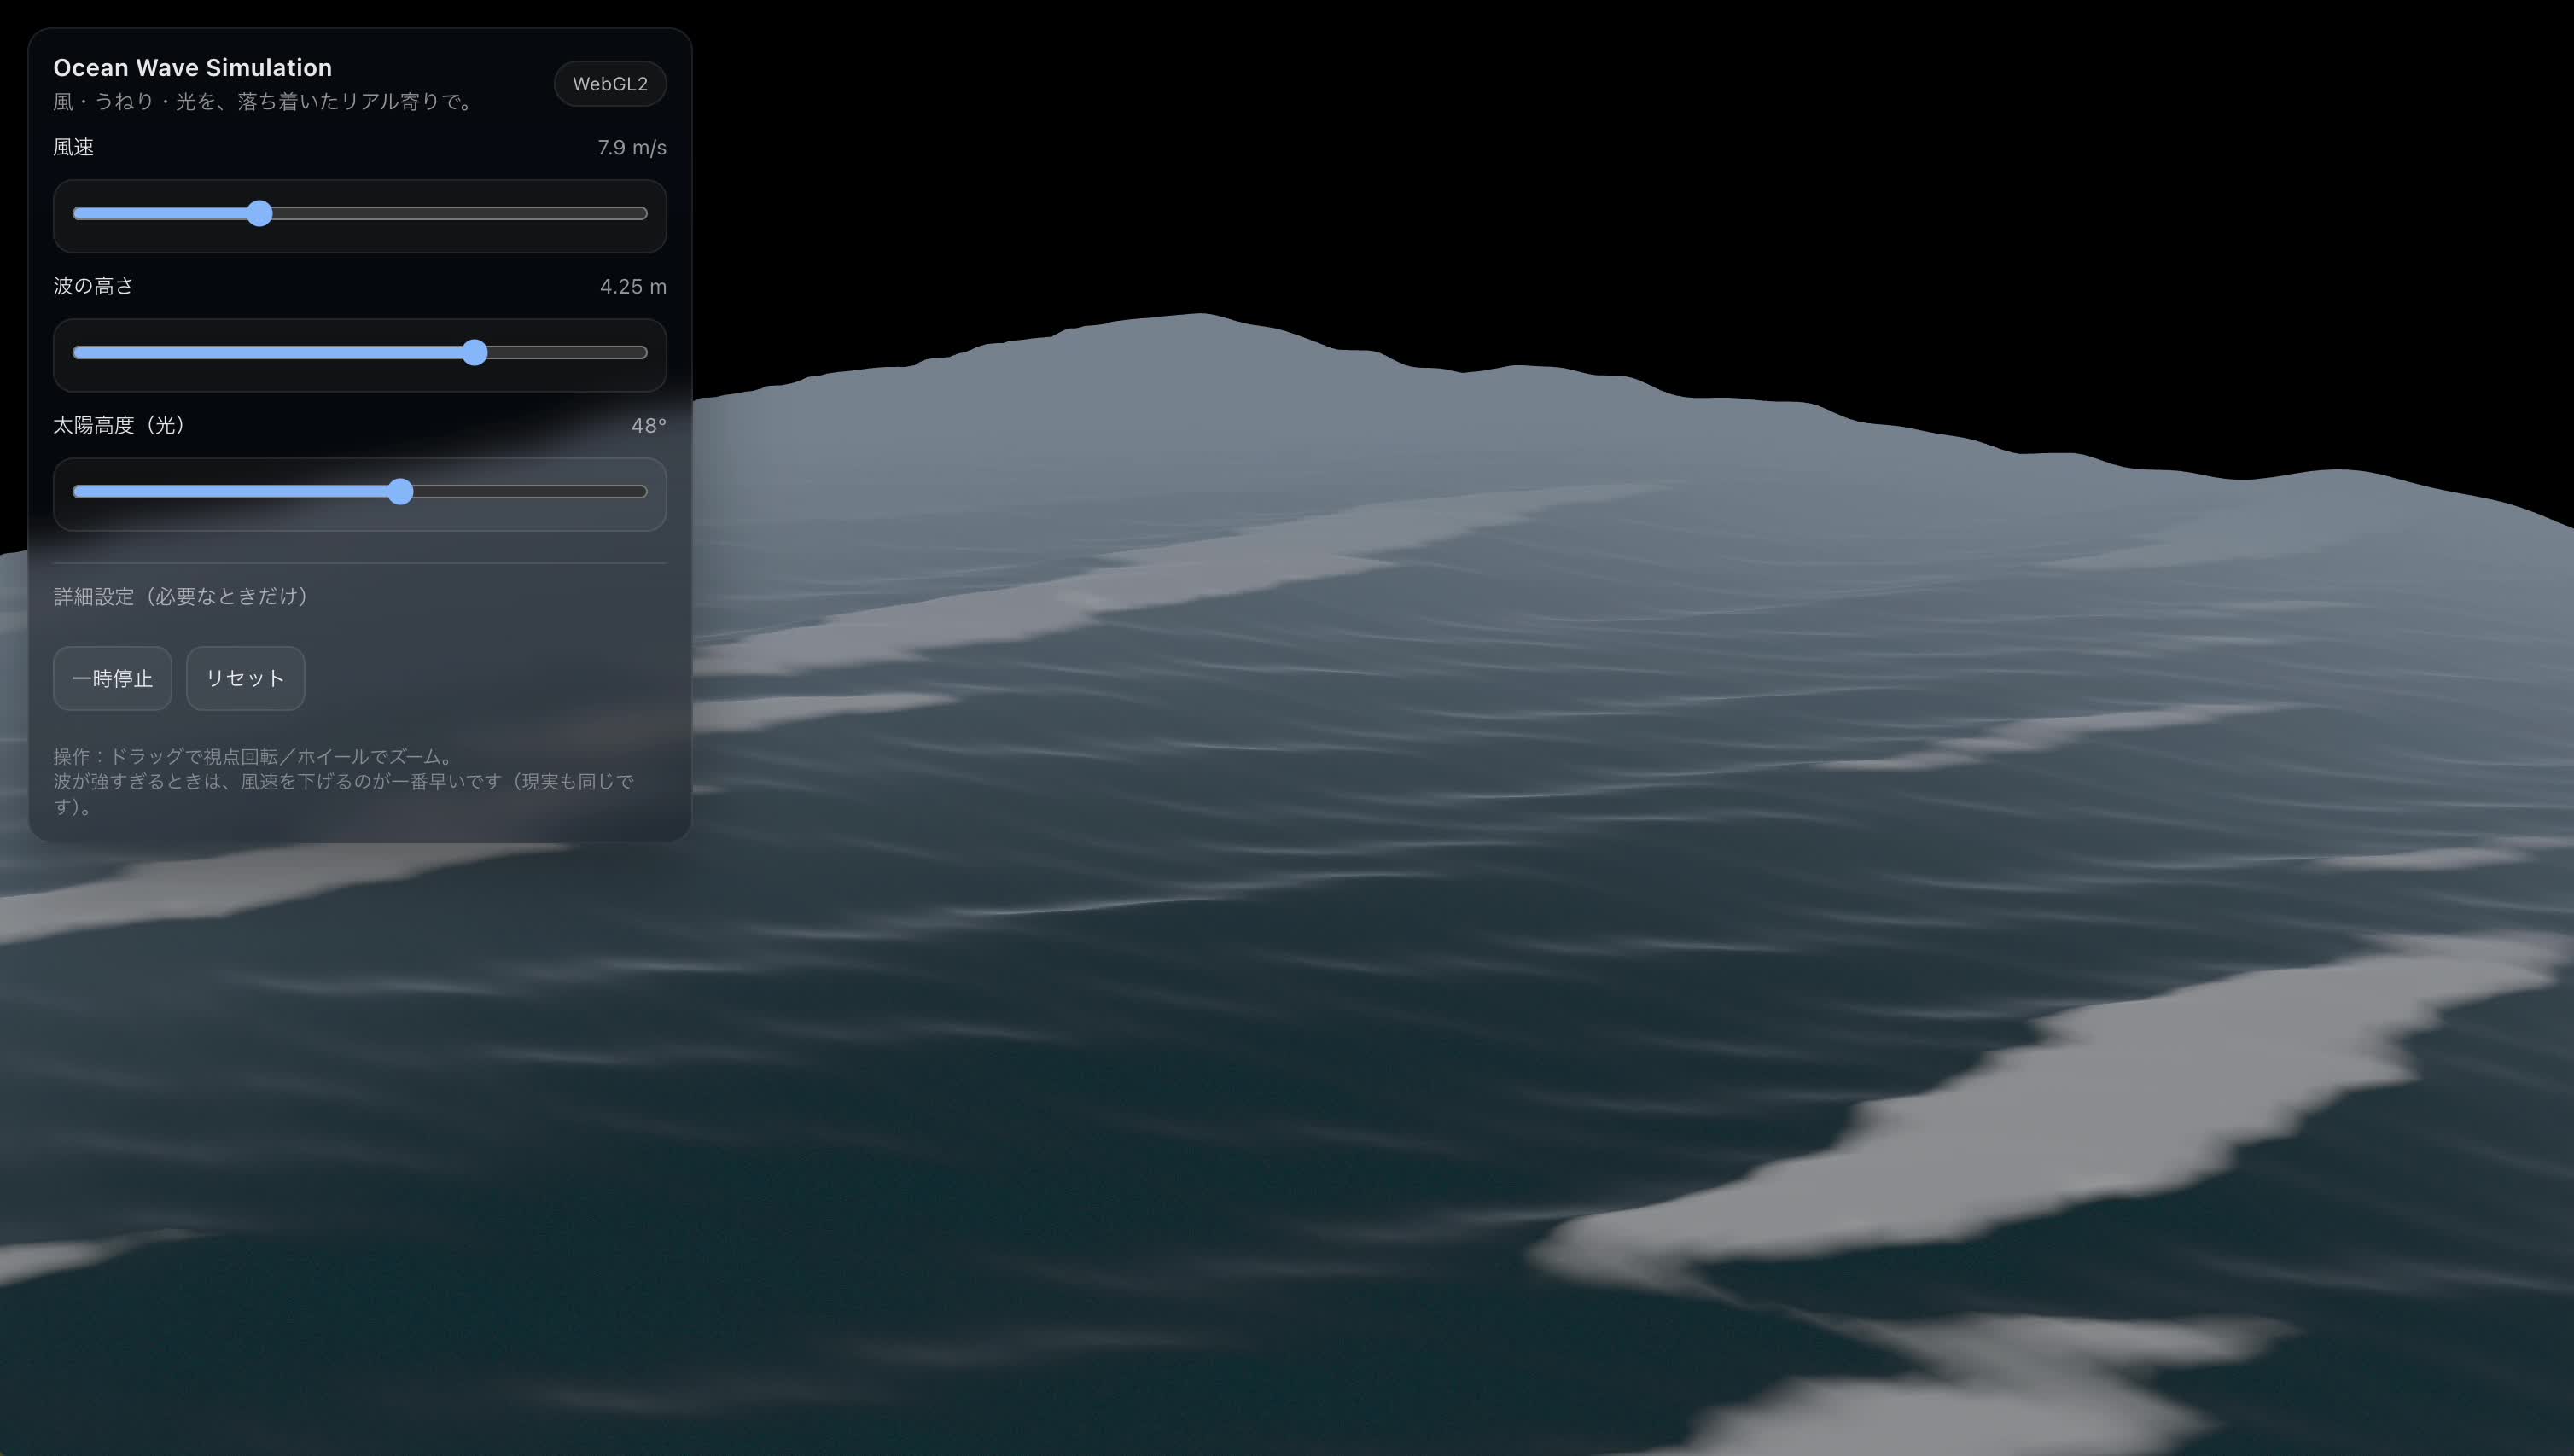Click the 太陽高度 slider handle
The image size is (2574, 1456).
400,491
